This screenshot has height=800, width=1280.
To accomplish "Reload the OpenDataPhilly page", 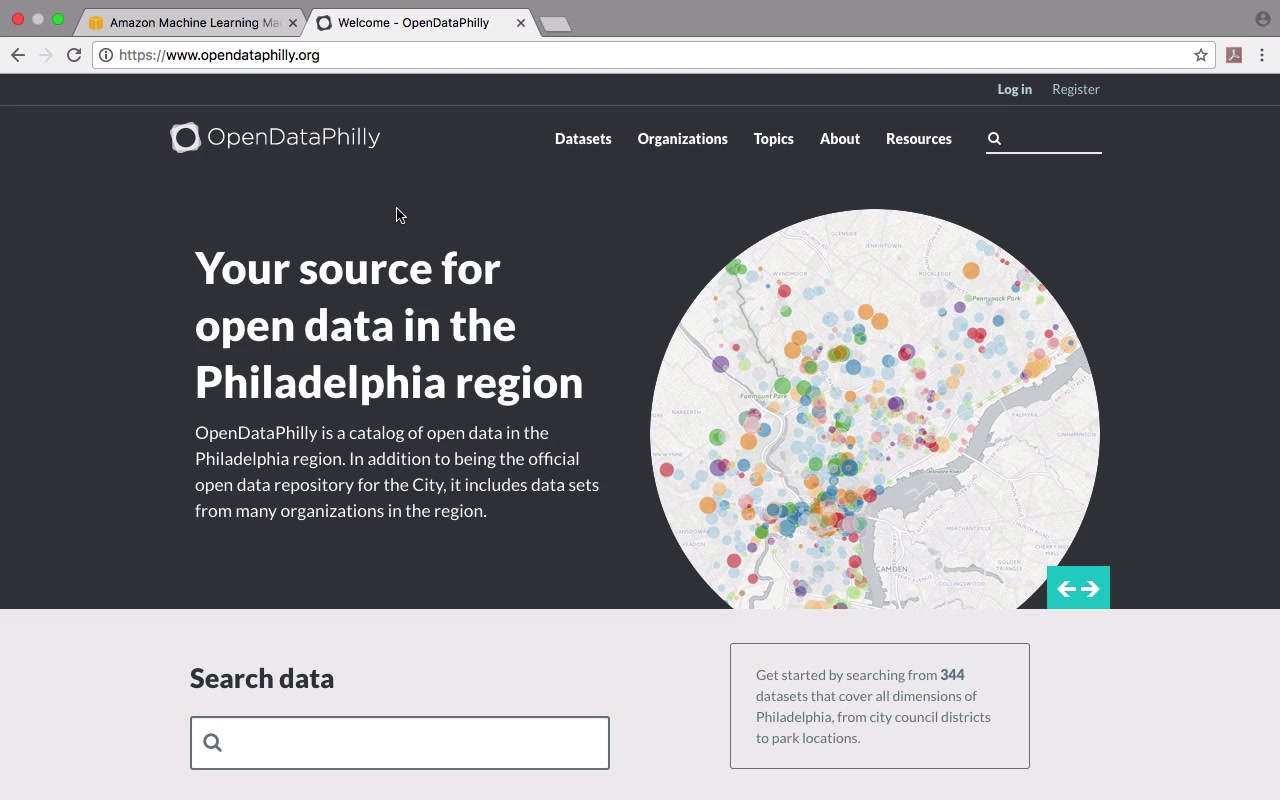I will (x=74, y=55).
